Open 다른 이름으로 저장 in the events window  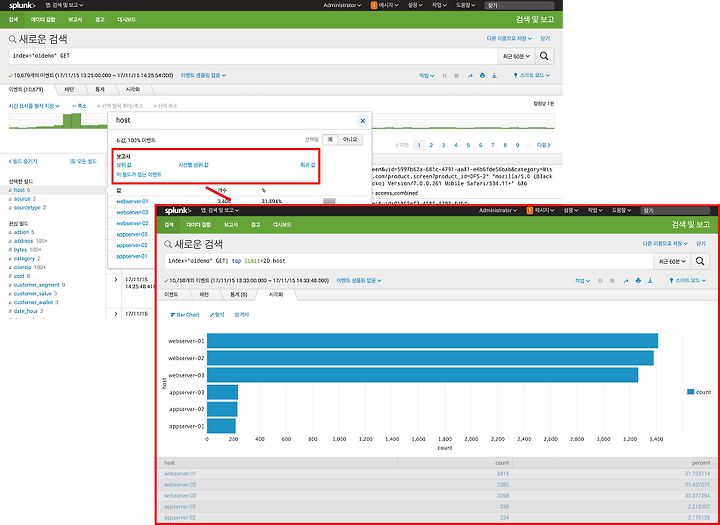coord(509,39)
